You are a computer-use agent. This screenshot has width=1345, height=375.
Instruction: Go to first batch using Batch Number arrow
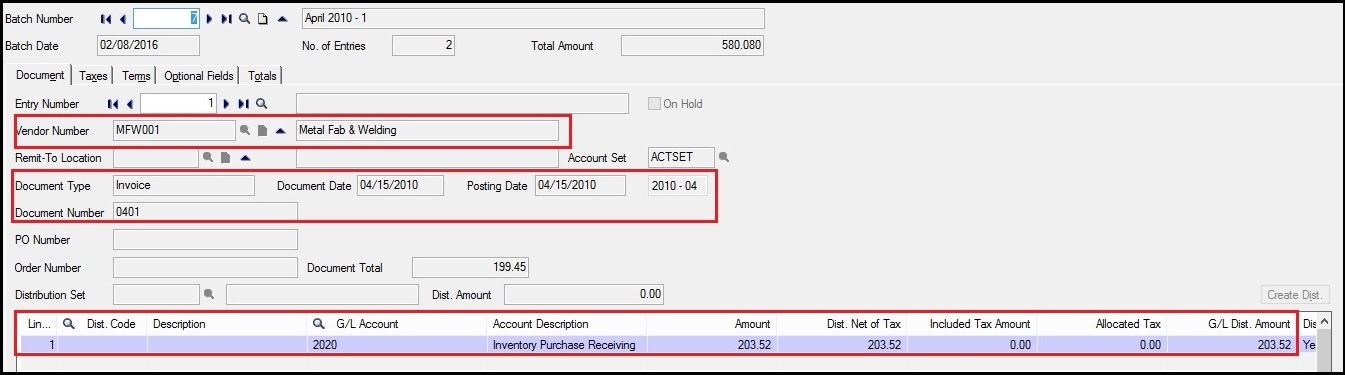click(106, 19)
